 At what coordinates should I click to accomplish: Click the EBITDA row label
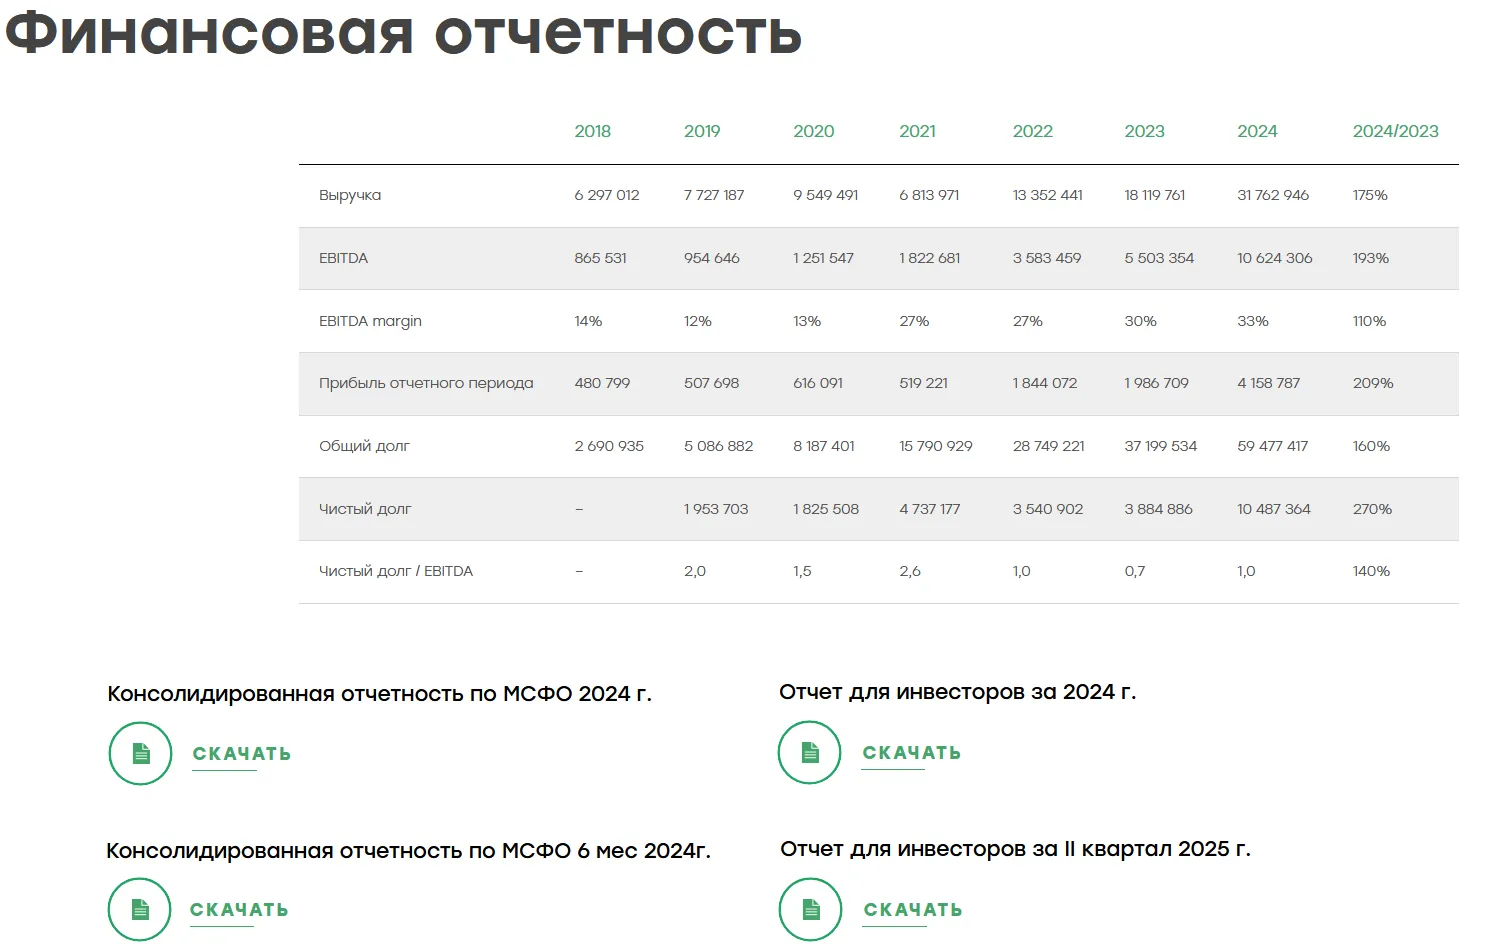(x=344, y=258)
